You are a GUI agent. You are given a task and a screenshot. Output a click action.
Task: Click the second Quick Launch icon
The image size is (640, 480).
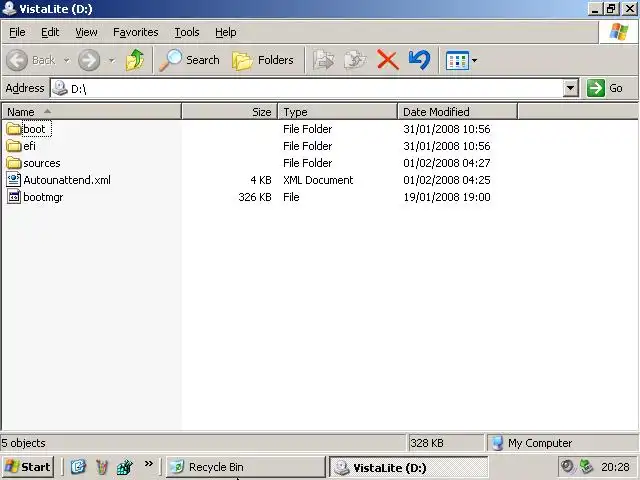pyautogui.click(x=102, y=467)
